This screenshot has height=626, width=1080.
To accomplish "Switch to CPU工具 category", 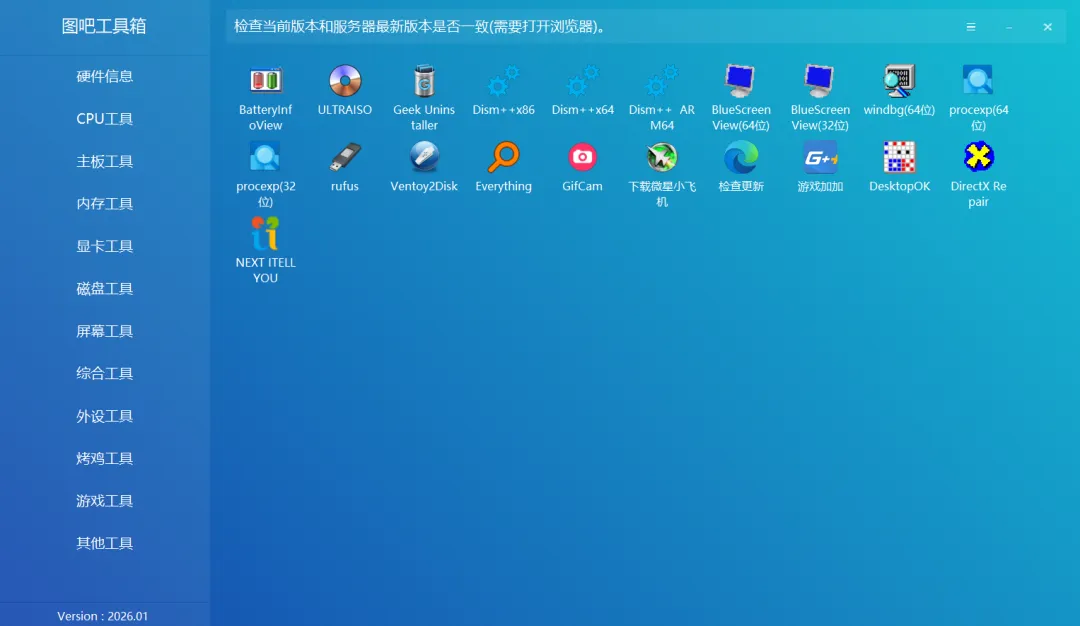I will (105, 118).
